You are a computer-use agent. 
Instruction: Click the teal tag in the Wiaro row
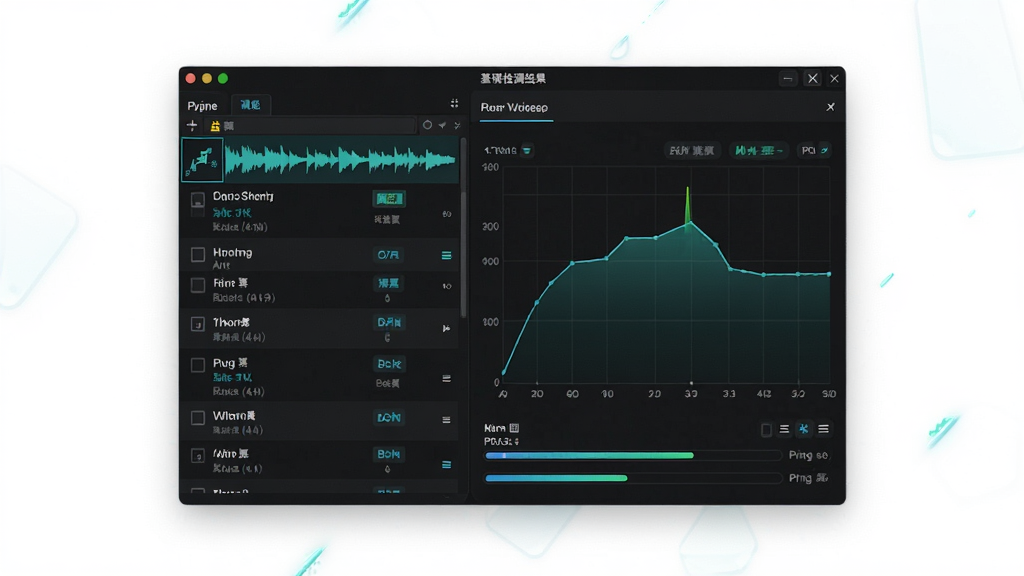click(x=389, y=417)
